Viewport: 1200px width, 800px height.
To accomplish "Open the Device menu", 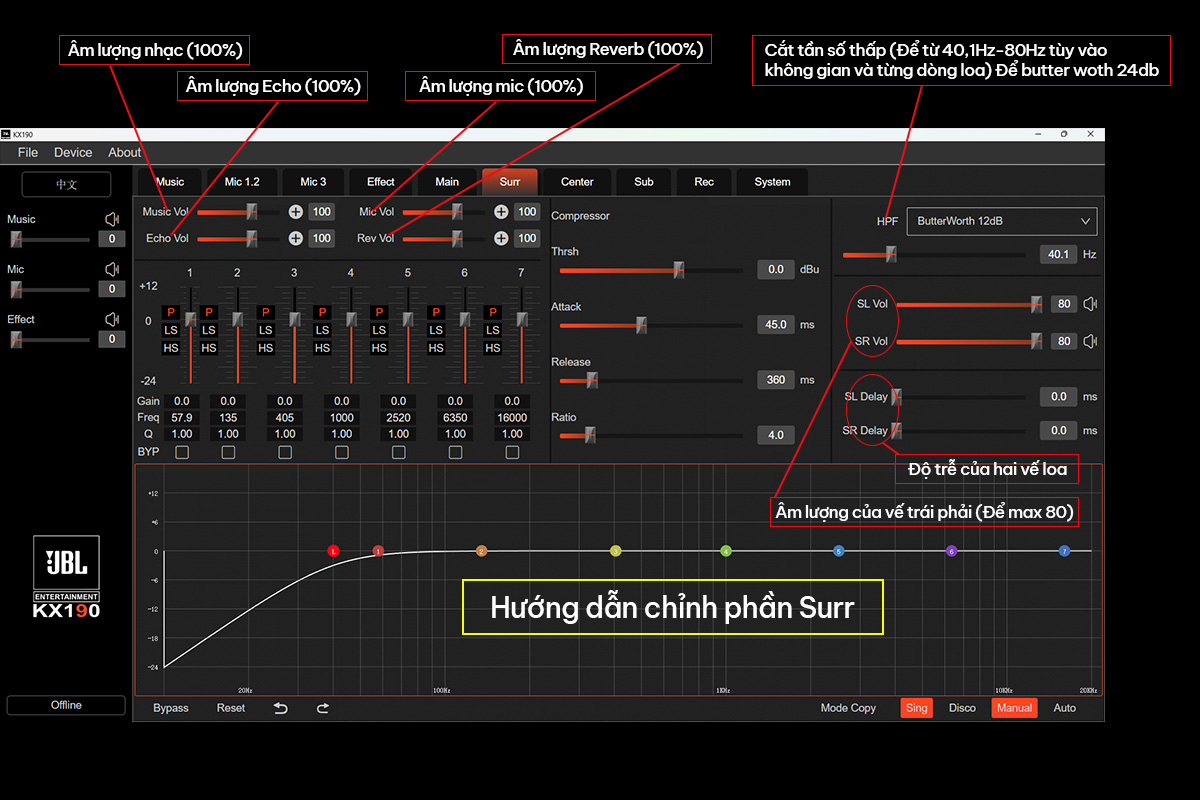I will 73,153.
